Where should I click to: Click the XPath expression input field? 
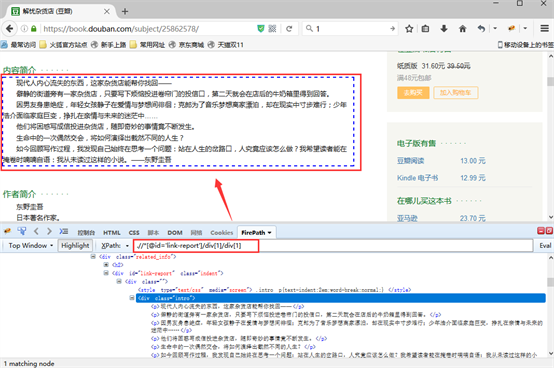click(333, 245)
